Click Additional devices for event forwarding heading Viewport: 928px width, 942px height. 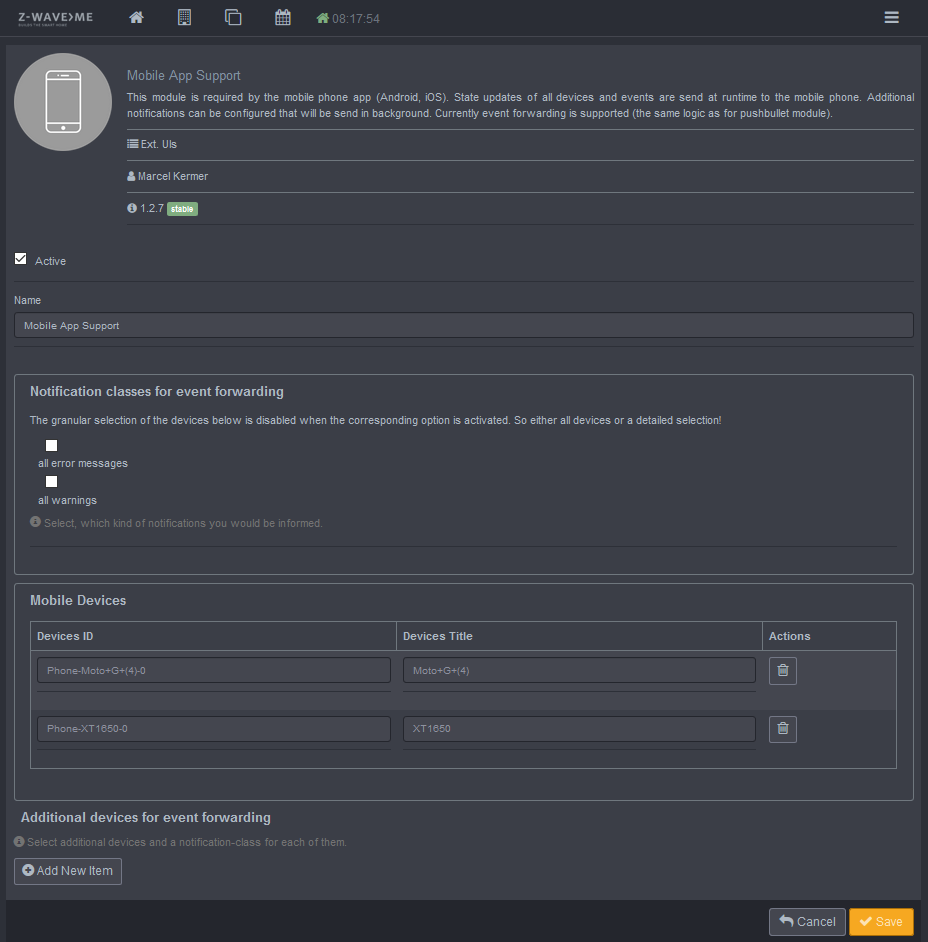[145, 818]
